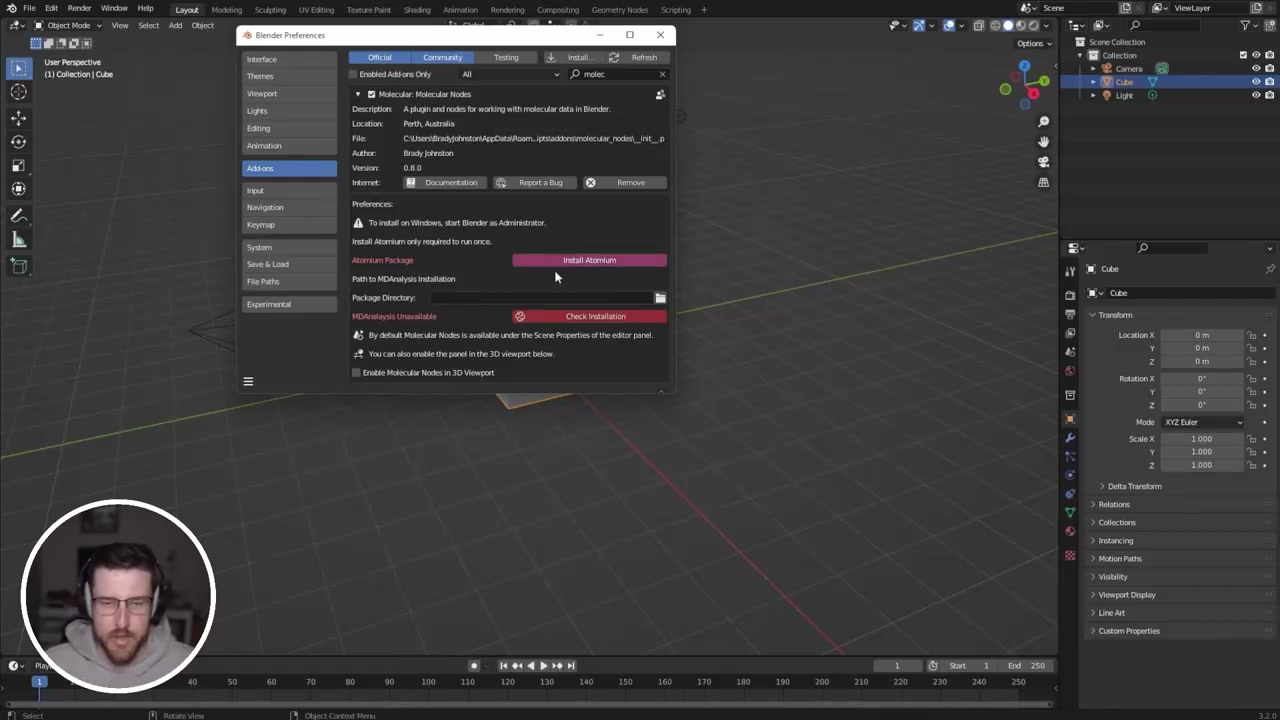The image size is (1280, 720).
Task: Toggle Enabled Add-ons Only checkbox
Action: point(353,74)
